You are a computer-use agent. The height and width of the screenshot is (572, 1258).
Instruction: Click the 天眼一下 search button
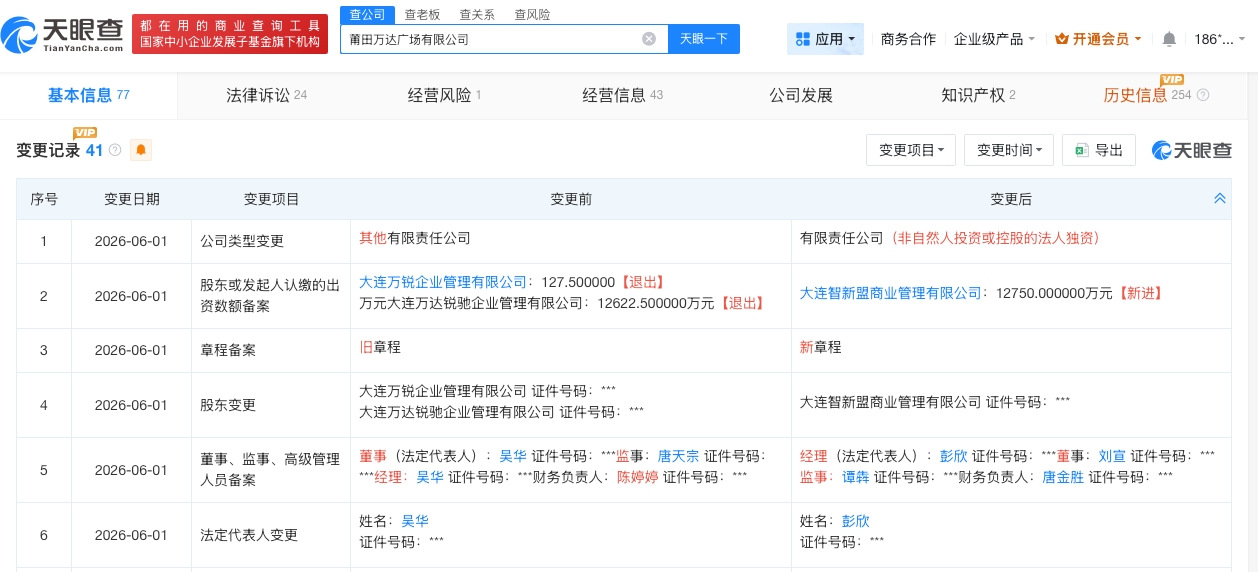pos(703,39)
